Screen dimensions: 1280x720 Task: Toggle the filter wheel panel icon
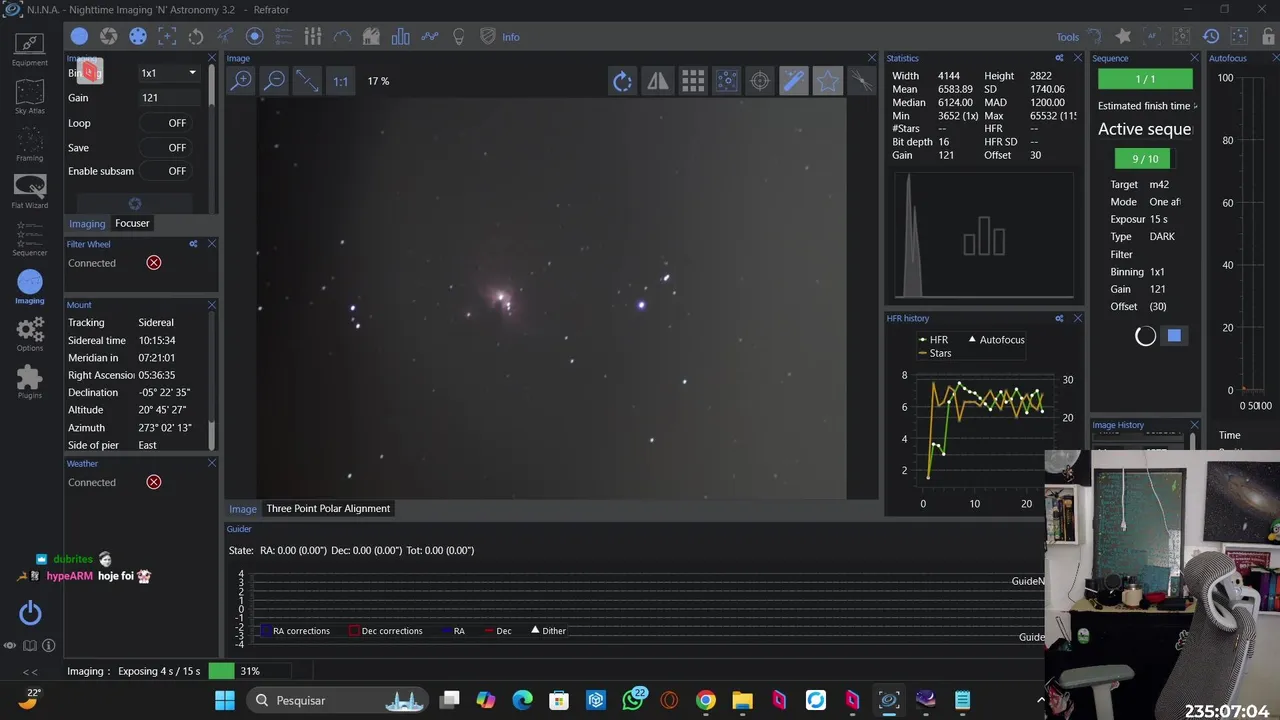pyautogui.click(x=138, y=37)
